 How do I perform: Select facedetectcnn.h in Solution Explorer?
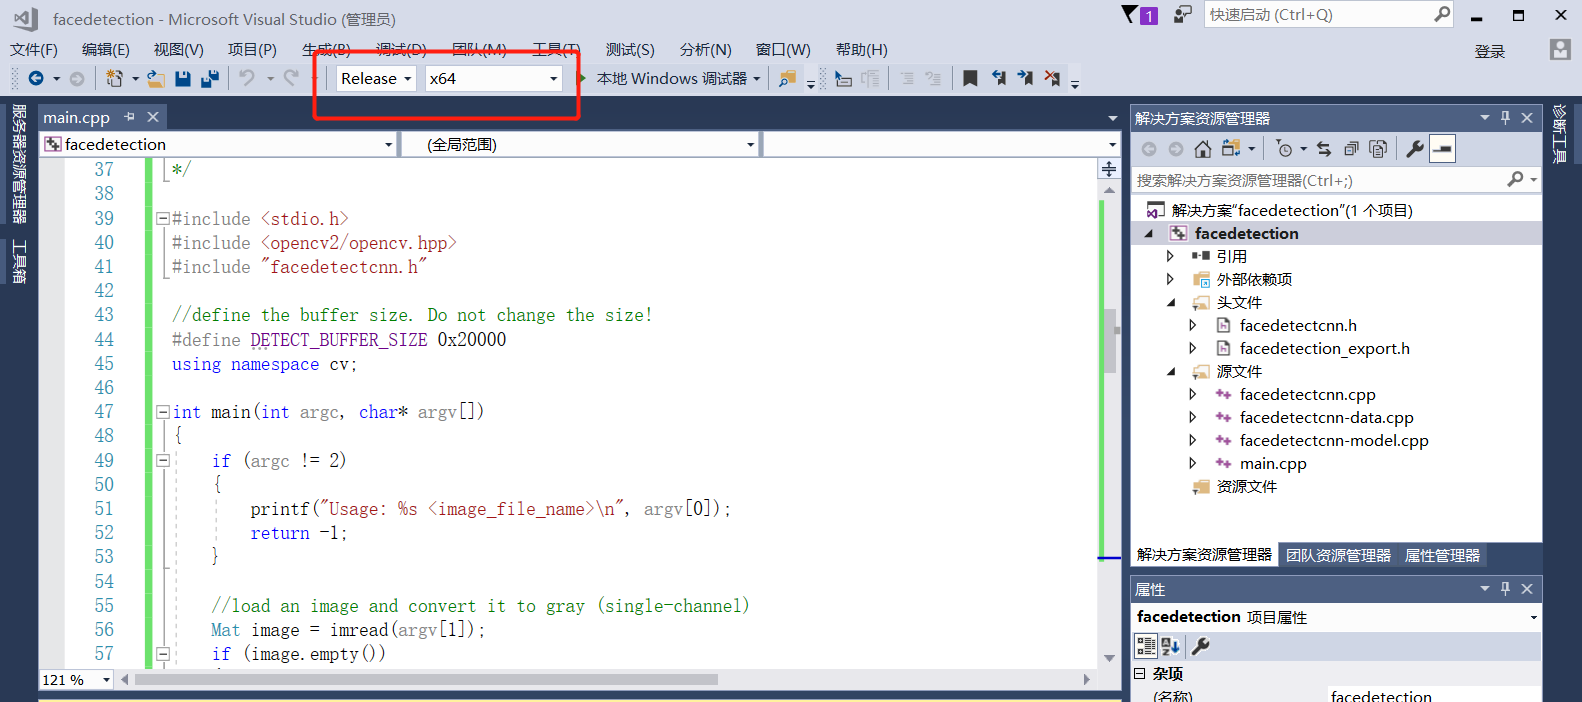[1298, 325]
